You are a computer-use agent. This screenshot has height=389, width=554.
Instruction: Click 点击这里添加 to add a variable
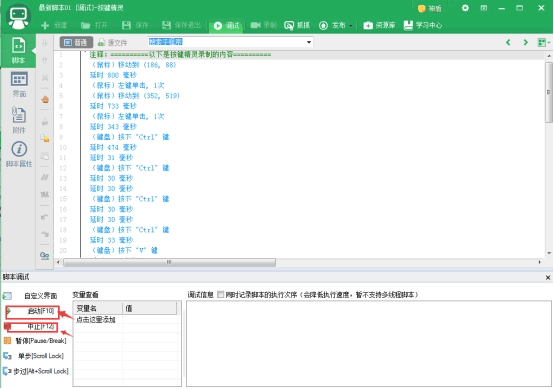[96, 320]
